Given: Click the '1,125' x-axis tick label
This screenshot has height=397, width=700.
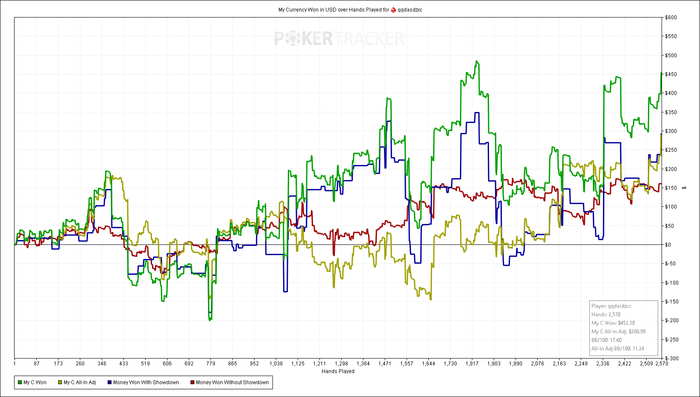Looking at the screenshot, I should (298, 364).
